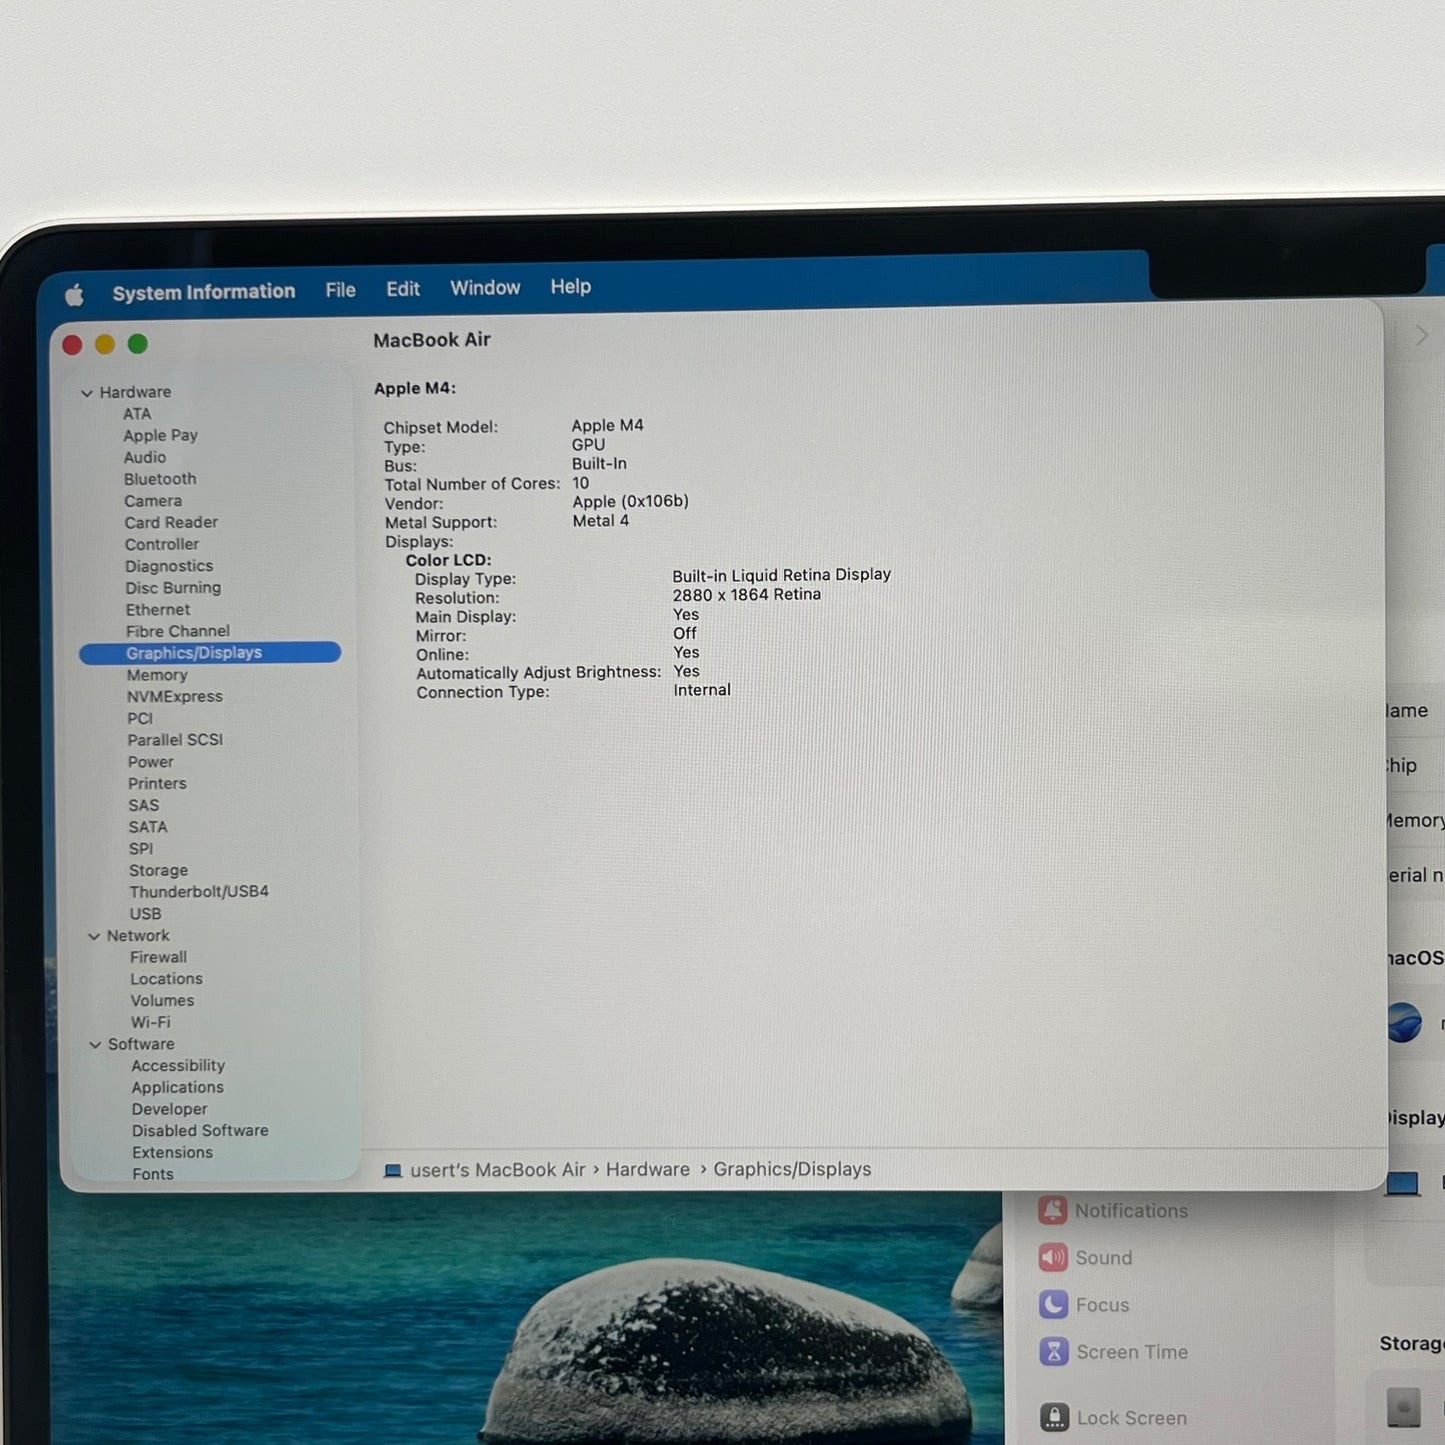
Task: Click Hardware in the path bar
Action: pyautogui.click(x=647, y=1169)
